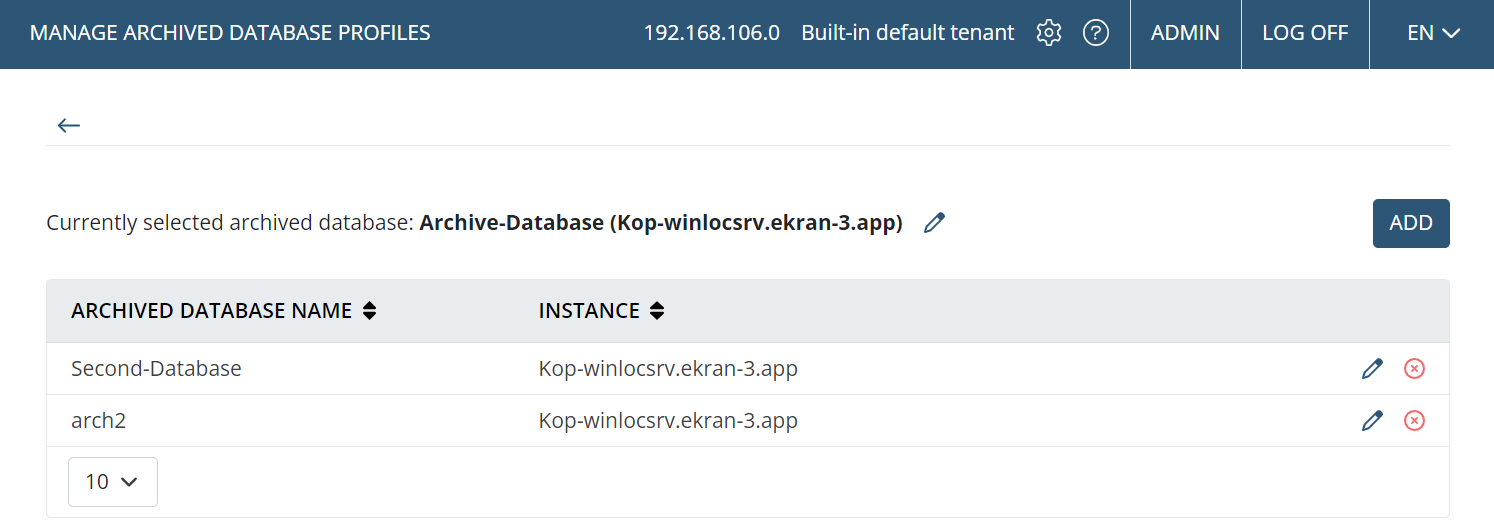The width and height of the screenshot is (1494, 531).
Task: Sort by Instance column
Action: [656, 311]
